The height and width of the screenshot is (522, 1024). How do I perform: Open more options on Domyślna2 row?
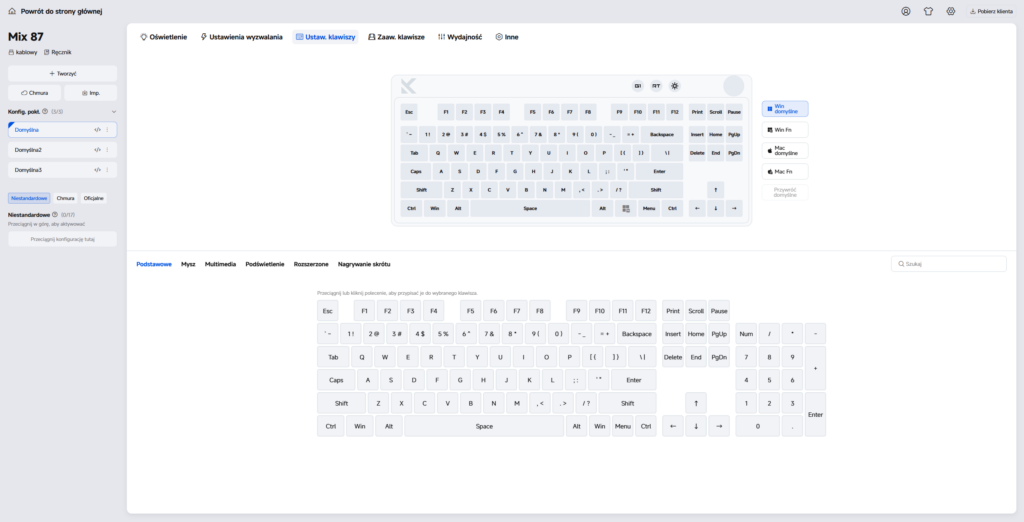pyautogui.click(x=108, y=150)
